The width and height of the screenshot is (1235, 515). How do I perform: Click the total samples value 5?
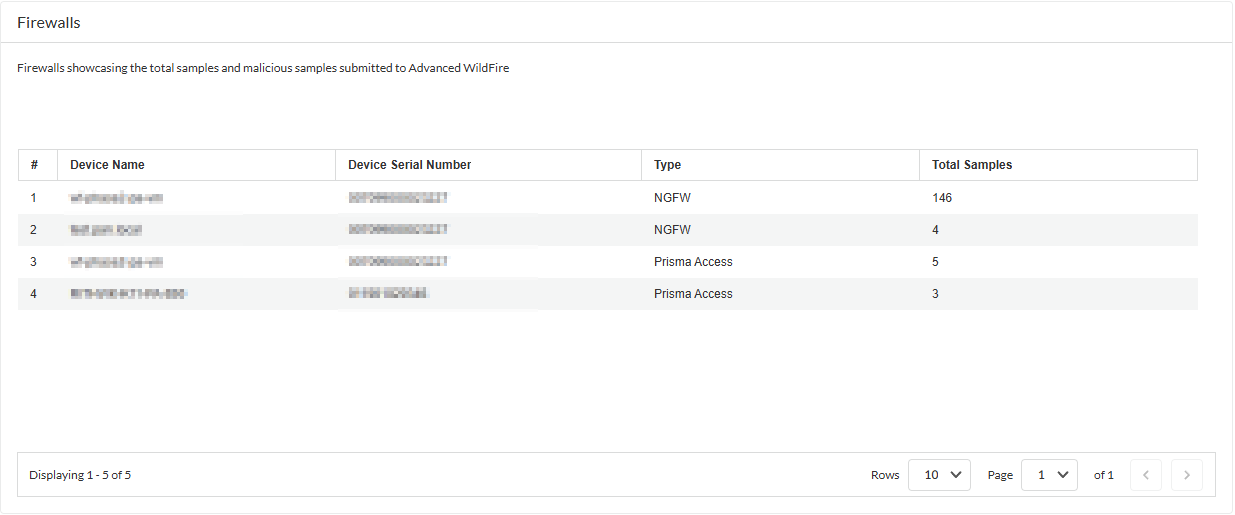coord(936,262)
